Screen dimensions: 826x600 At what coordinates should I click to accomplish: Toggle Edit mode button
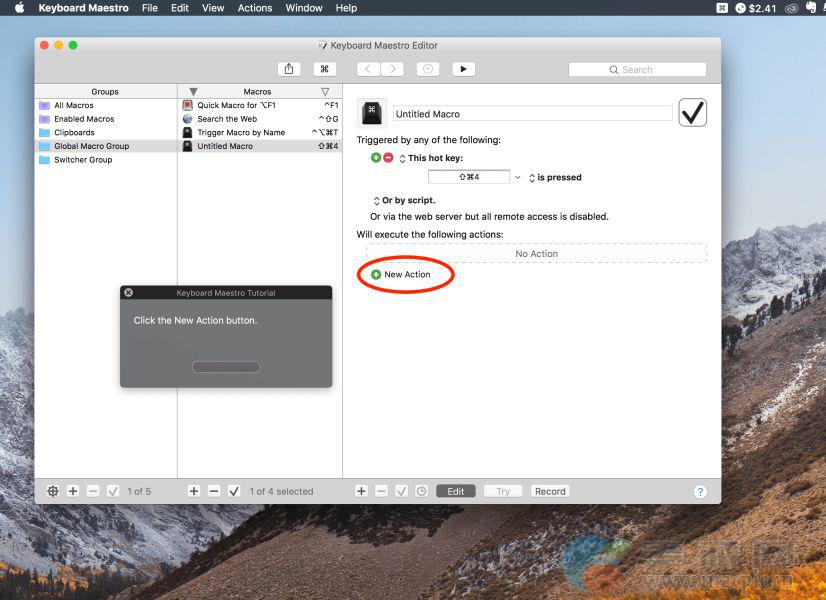point(456,491)
